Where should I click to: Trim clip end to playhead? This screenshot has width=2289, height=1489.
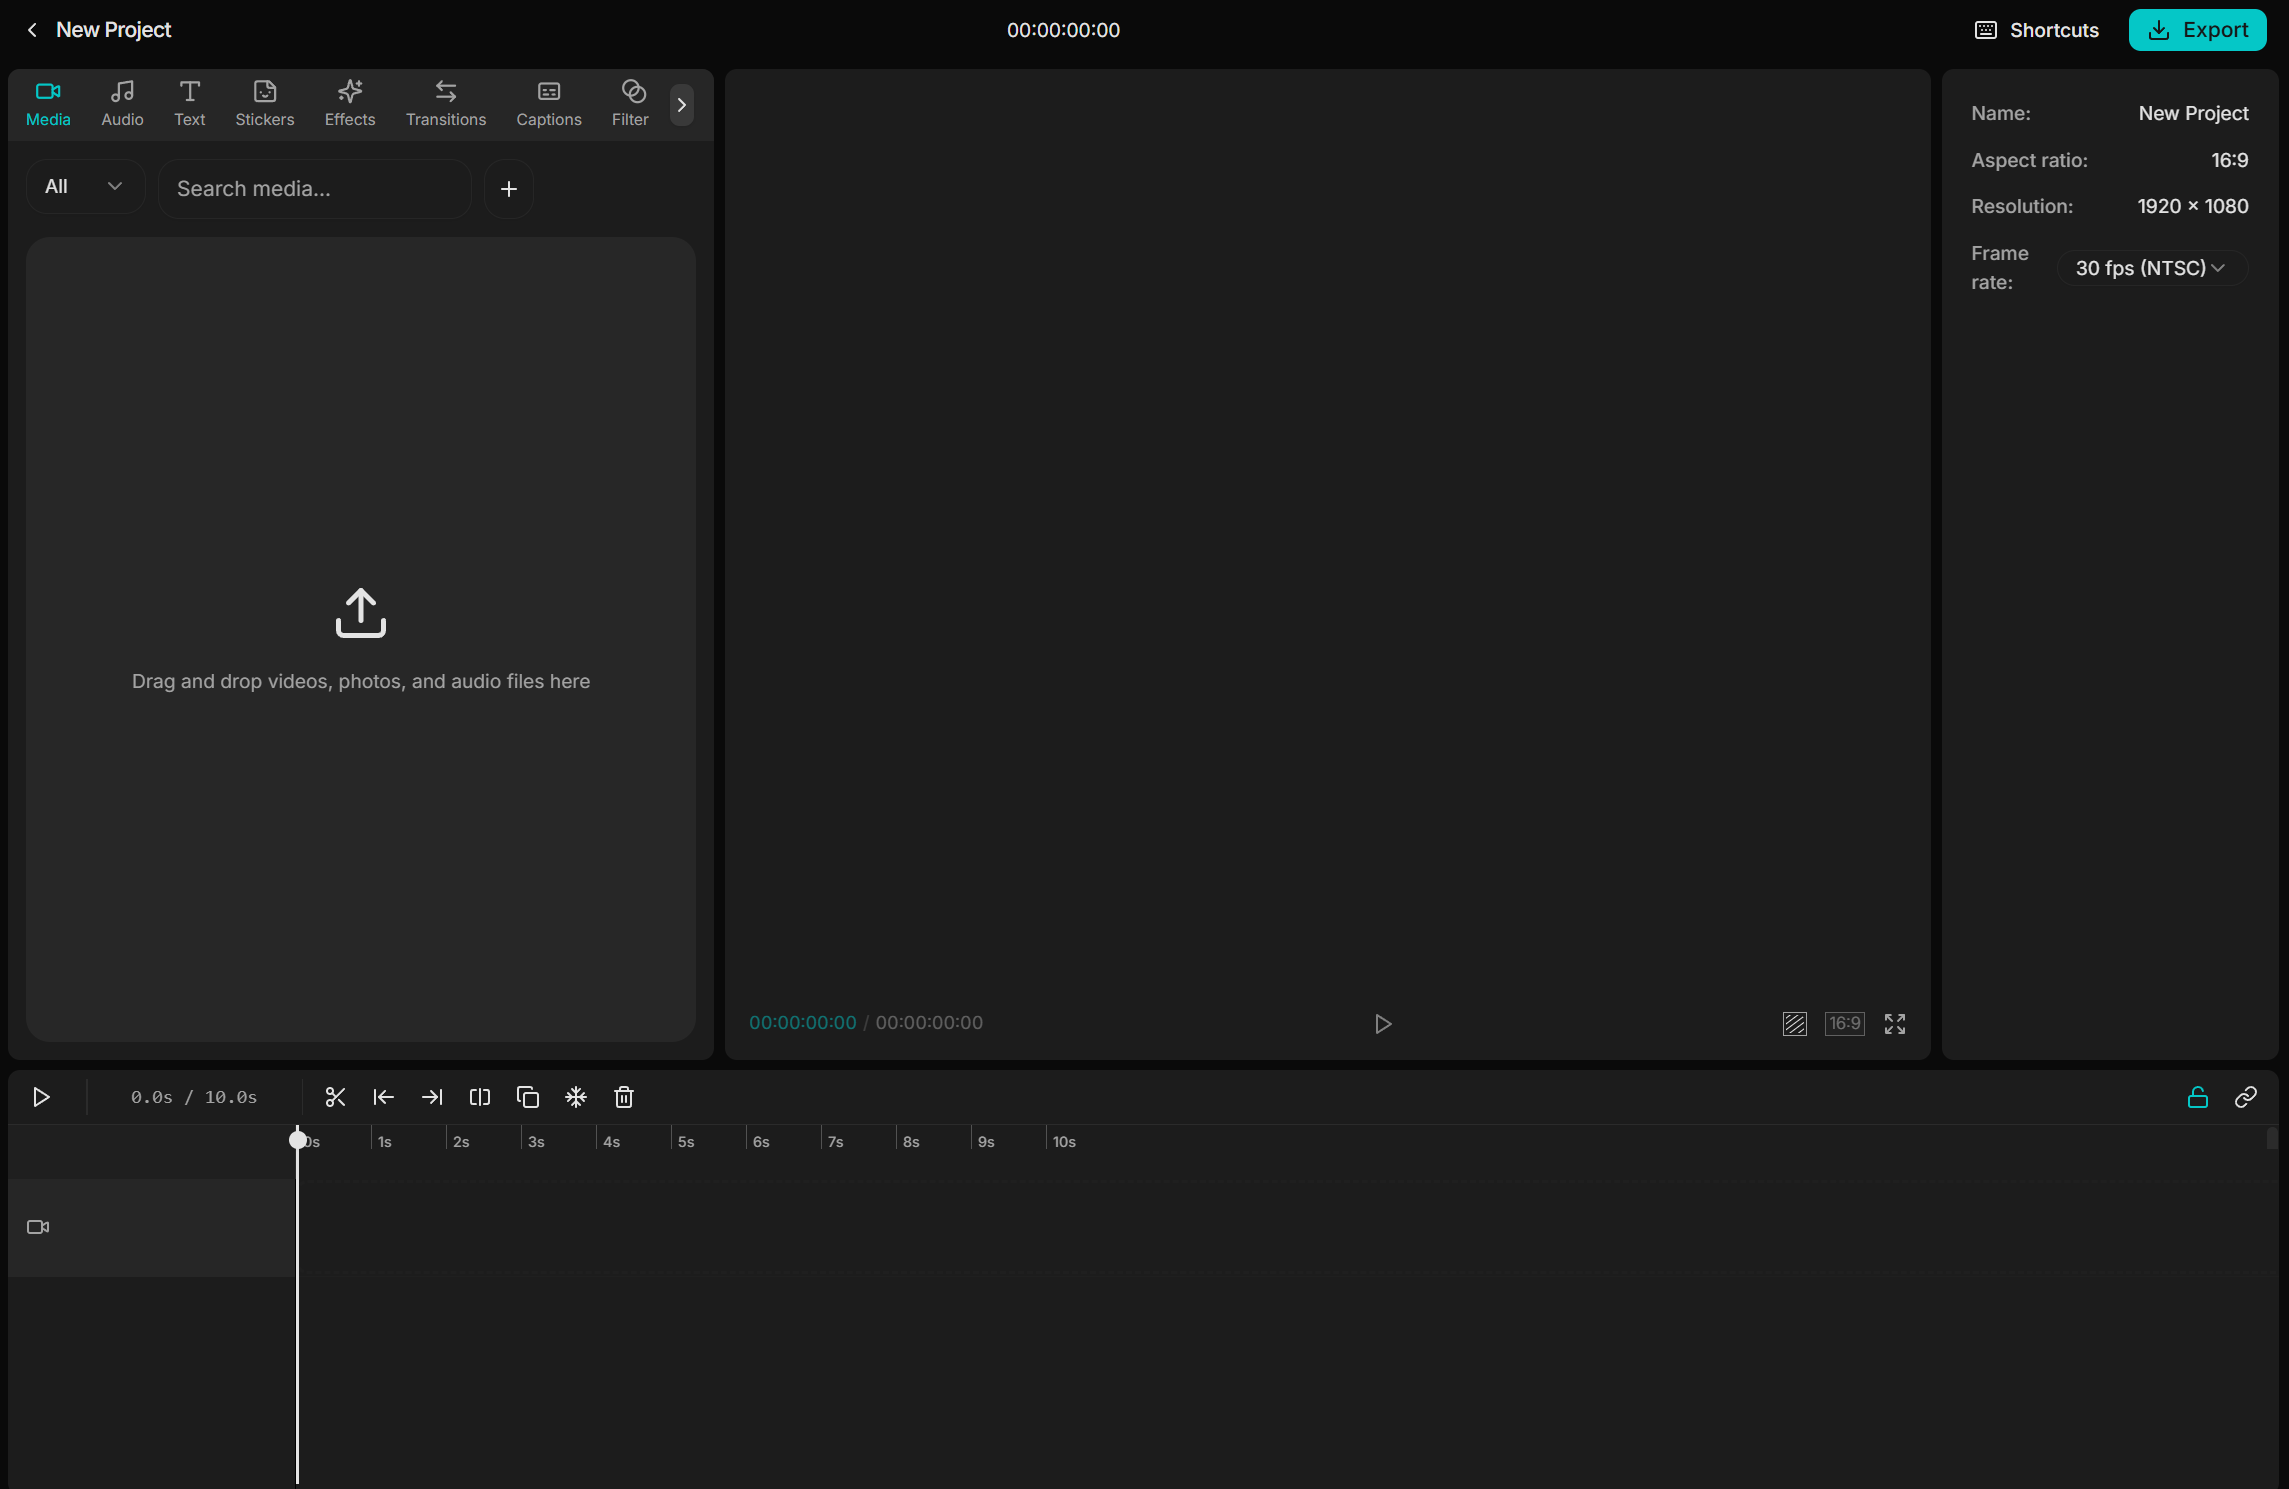[432, 1097]
